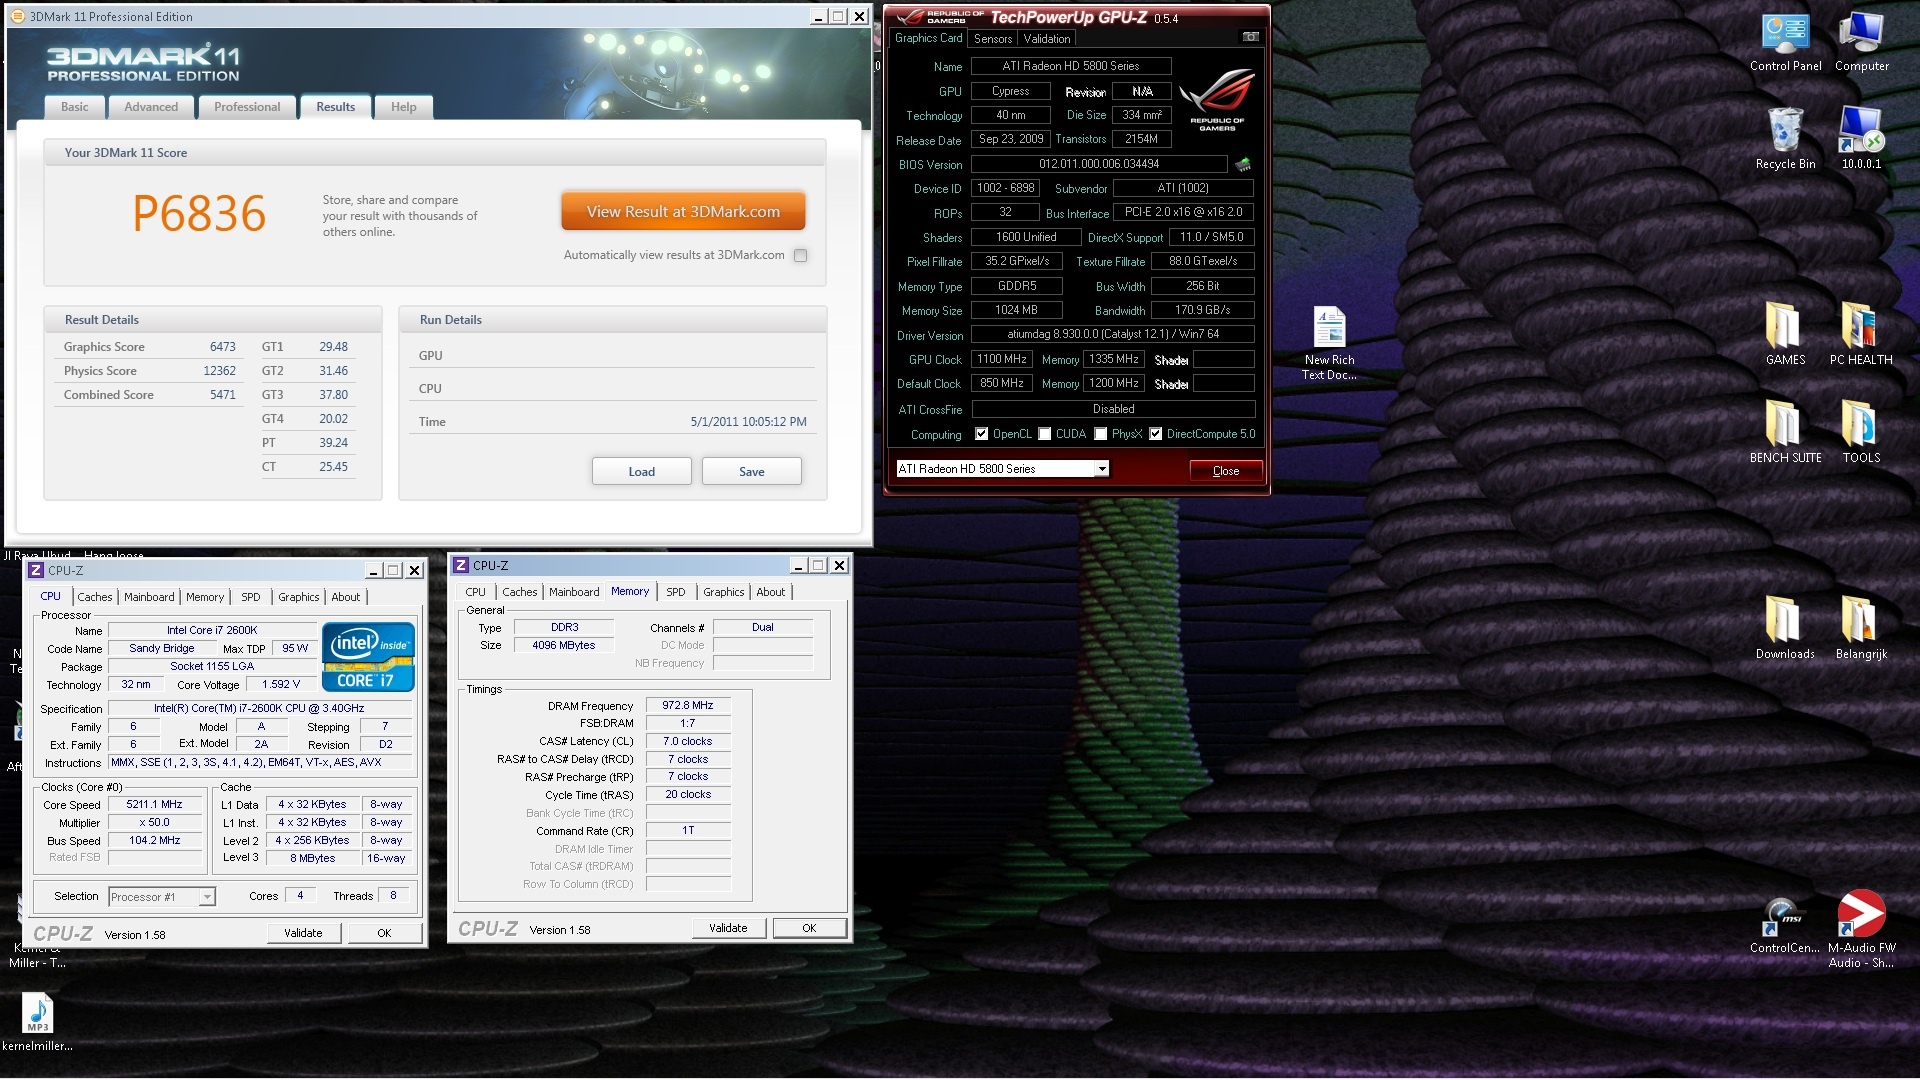Click the Intel Core i7 logo in CPU-Z
1920x1080 pixels.
coord(368,657)
